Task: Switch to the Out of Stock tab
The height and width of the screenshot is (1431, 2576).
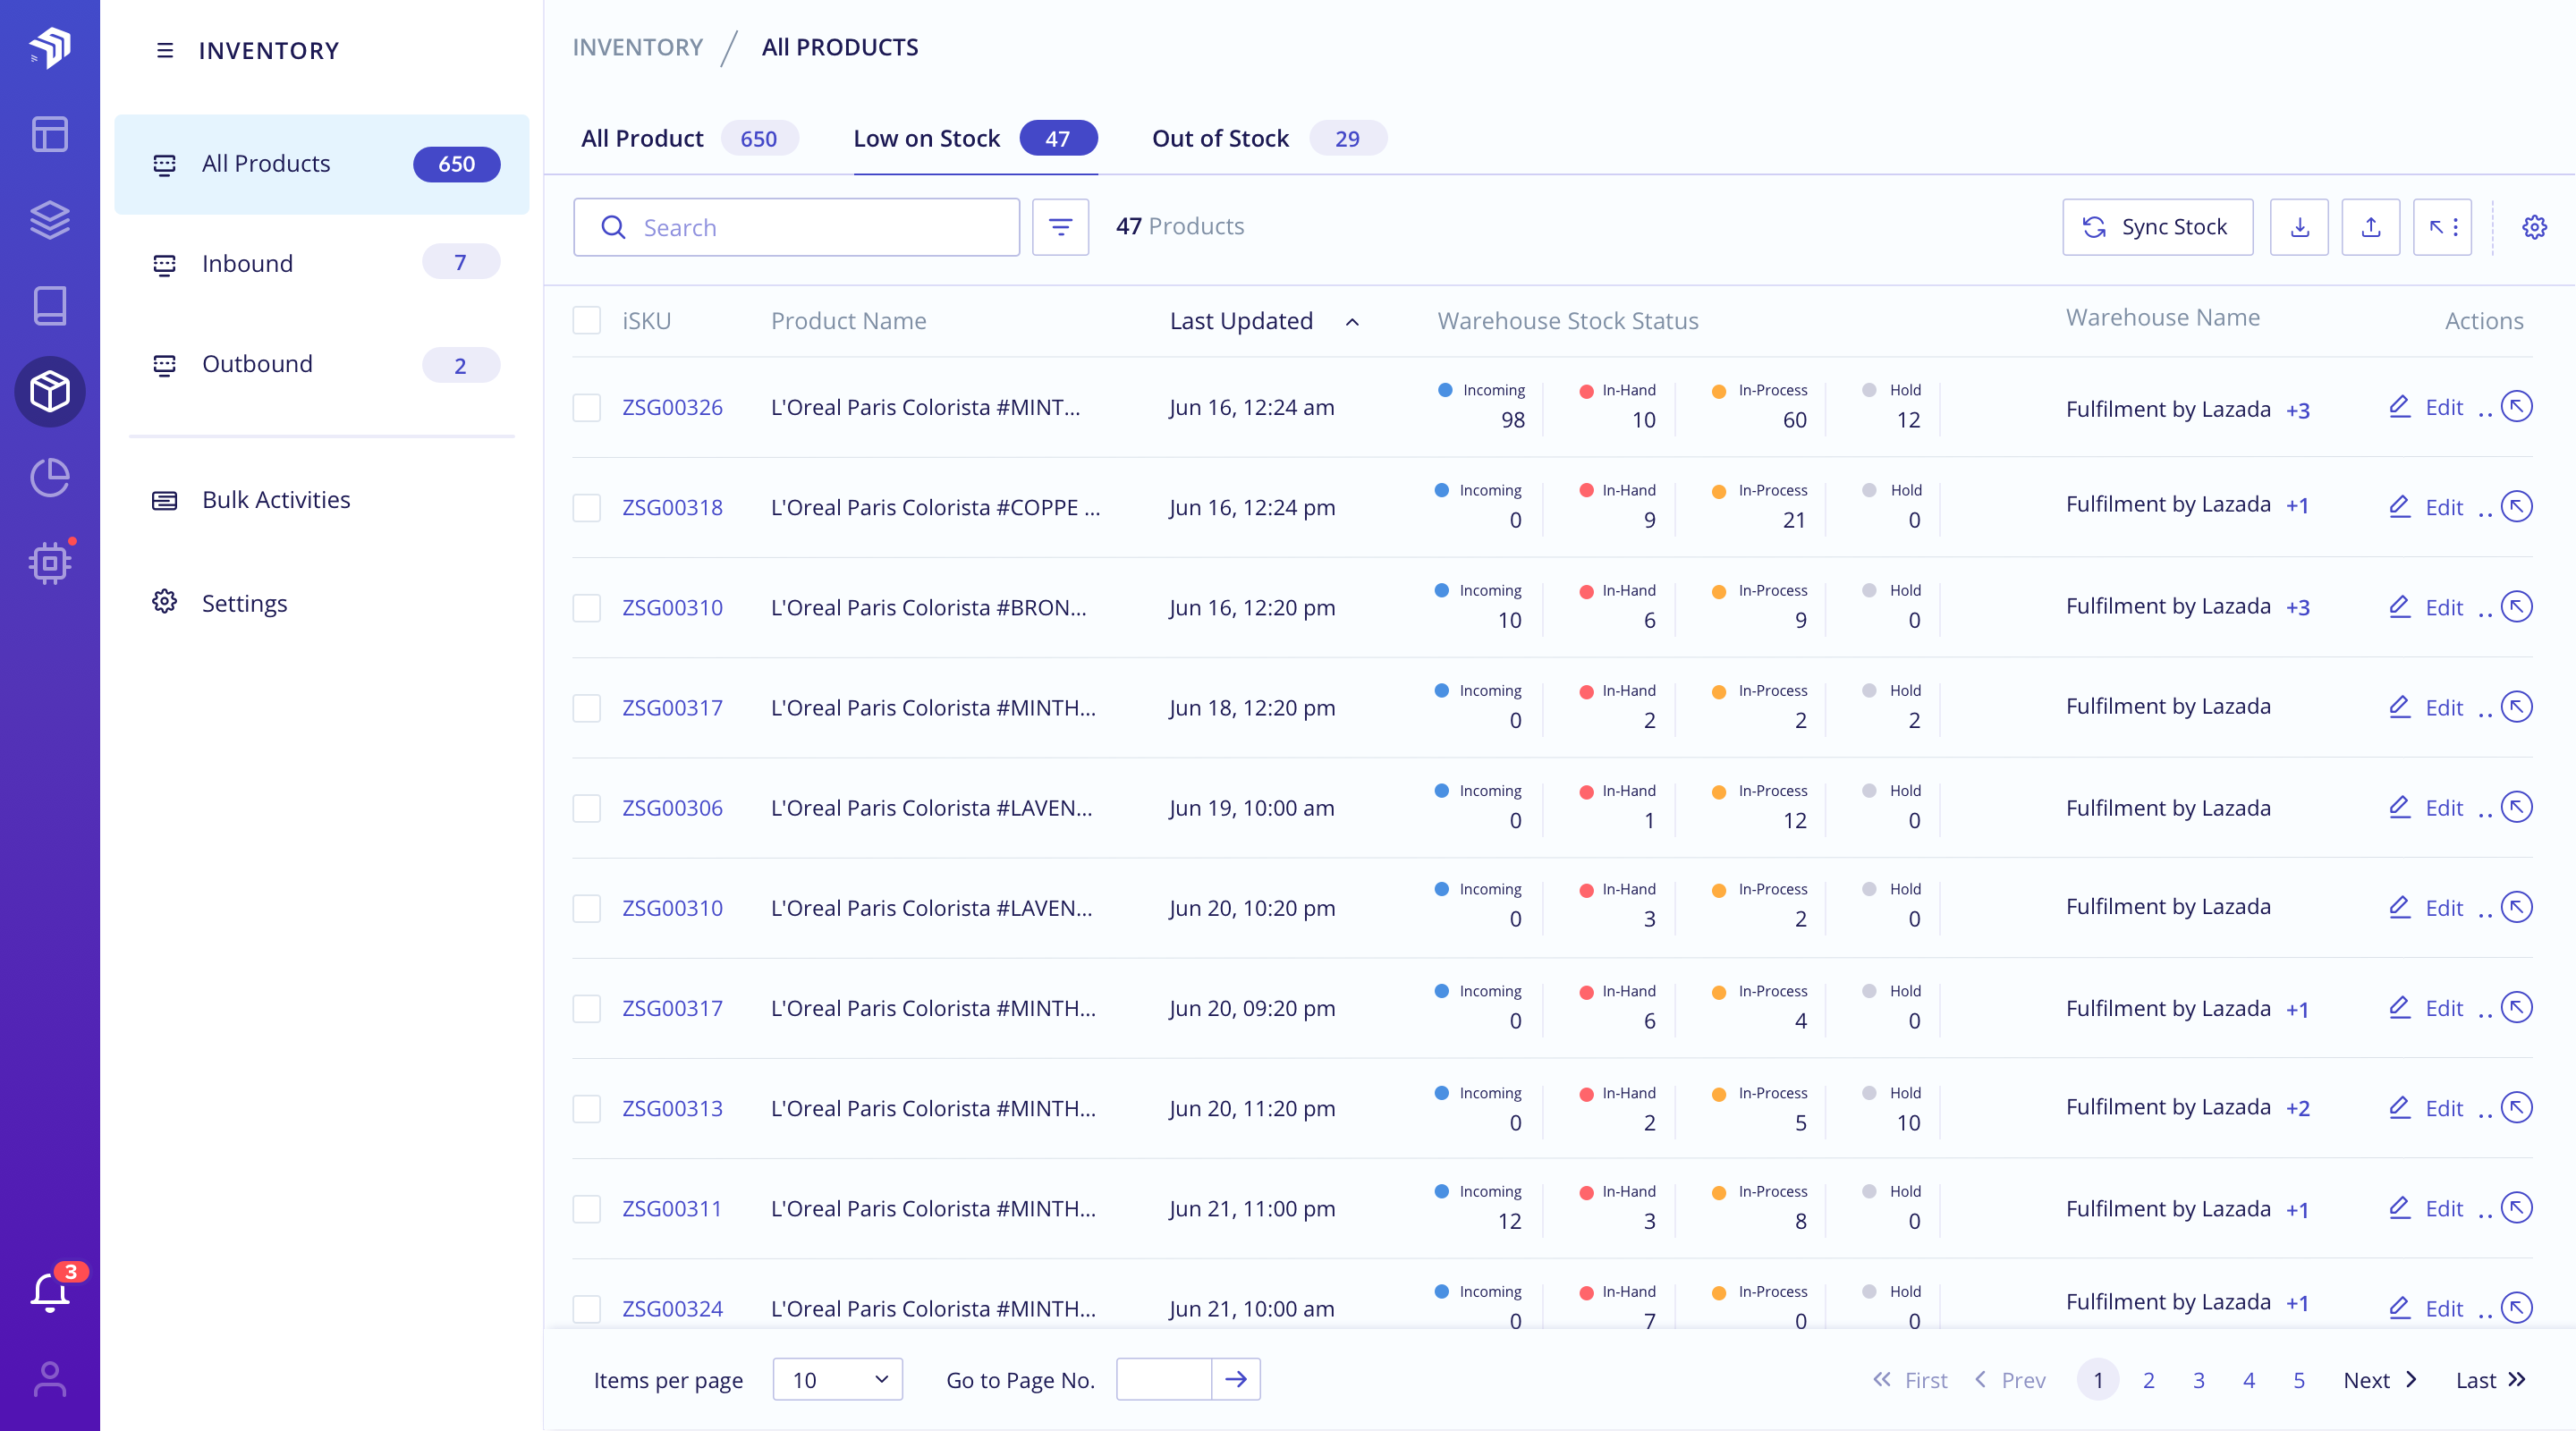Action: pyautogui.click(x=1220, y=138)
